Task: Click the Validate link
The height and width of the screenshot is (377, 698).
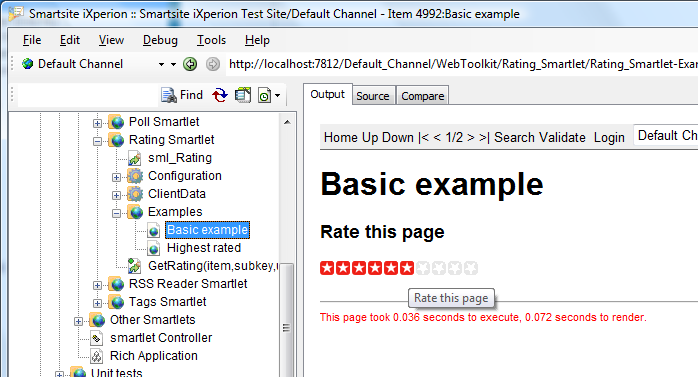Action: point(562,138)
